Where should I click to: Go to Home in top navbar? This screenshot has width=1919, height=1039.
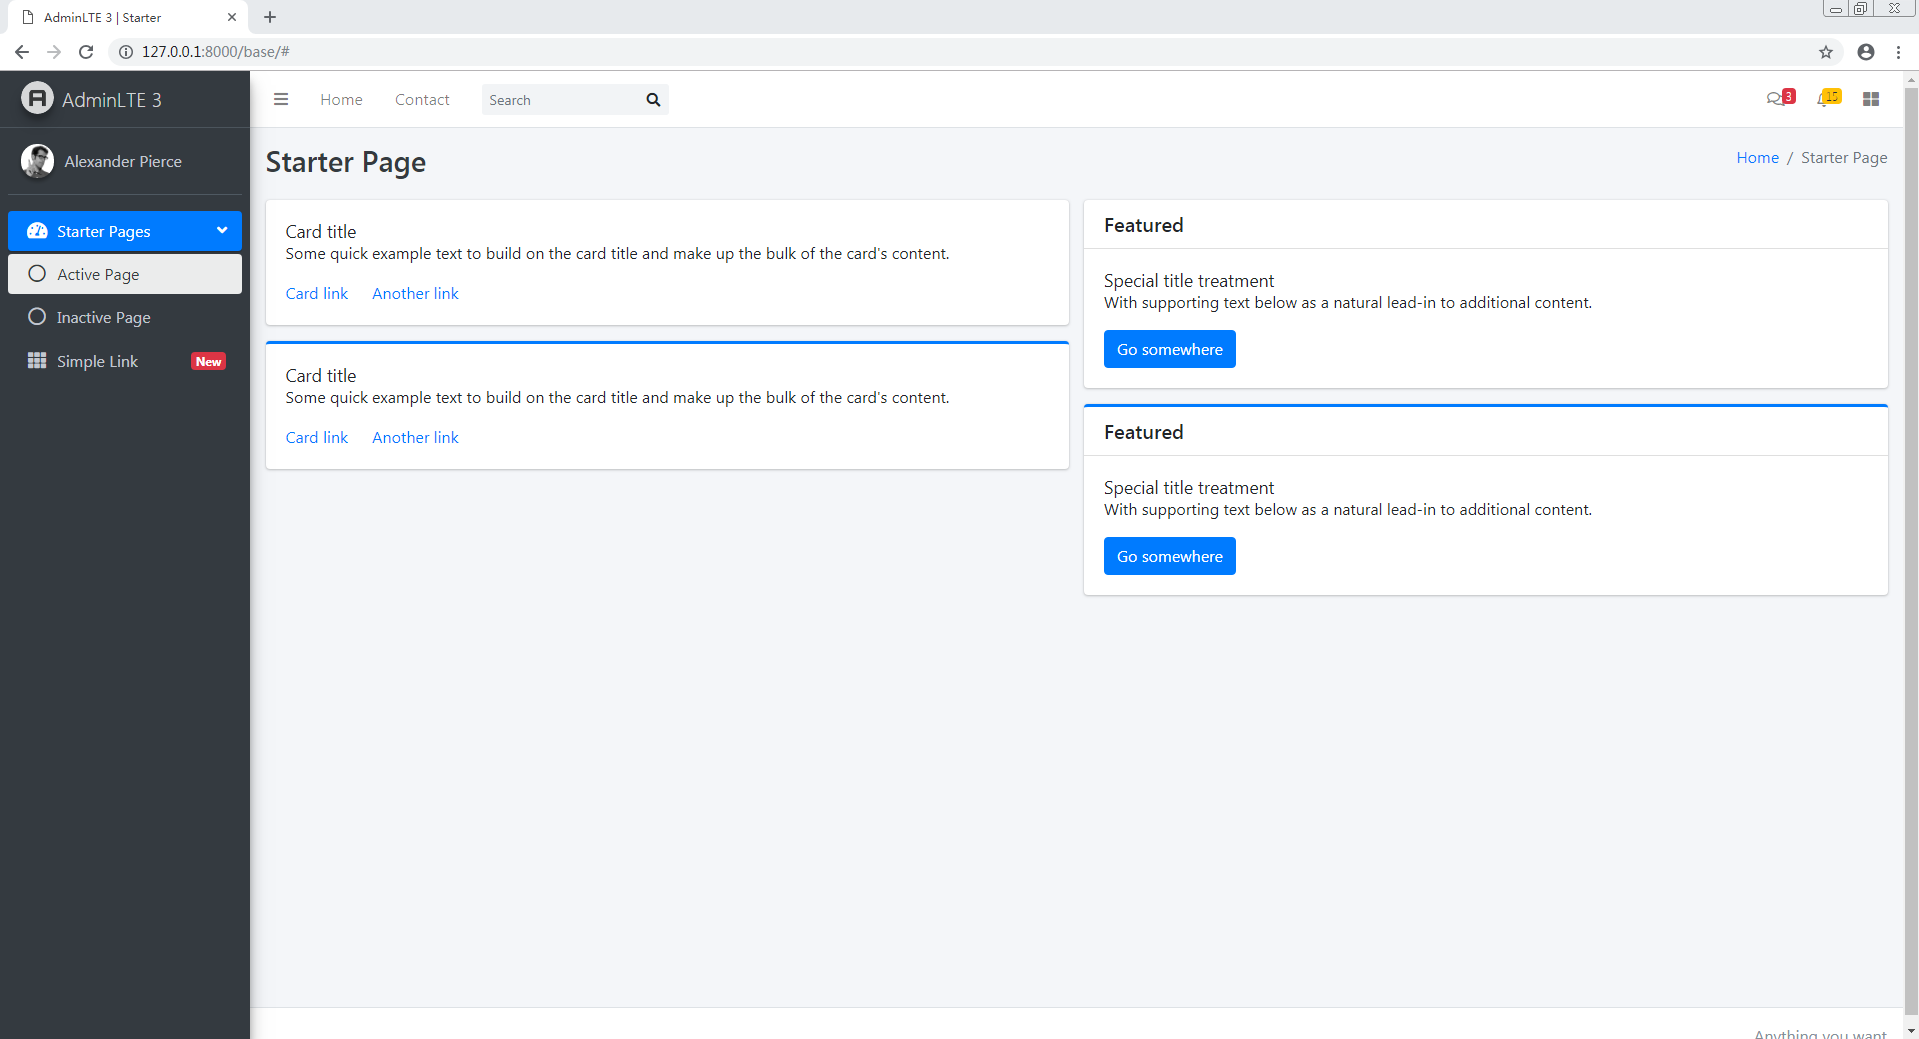pyautogui.click(x=341, y=100)
